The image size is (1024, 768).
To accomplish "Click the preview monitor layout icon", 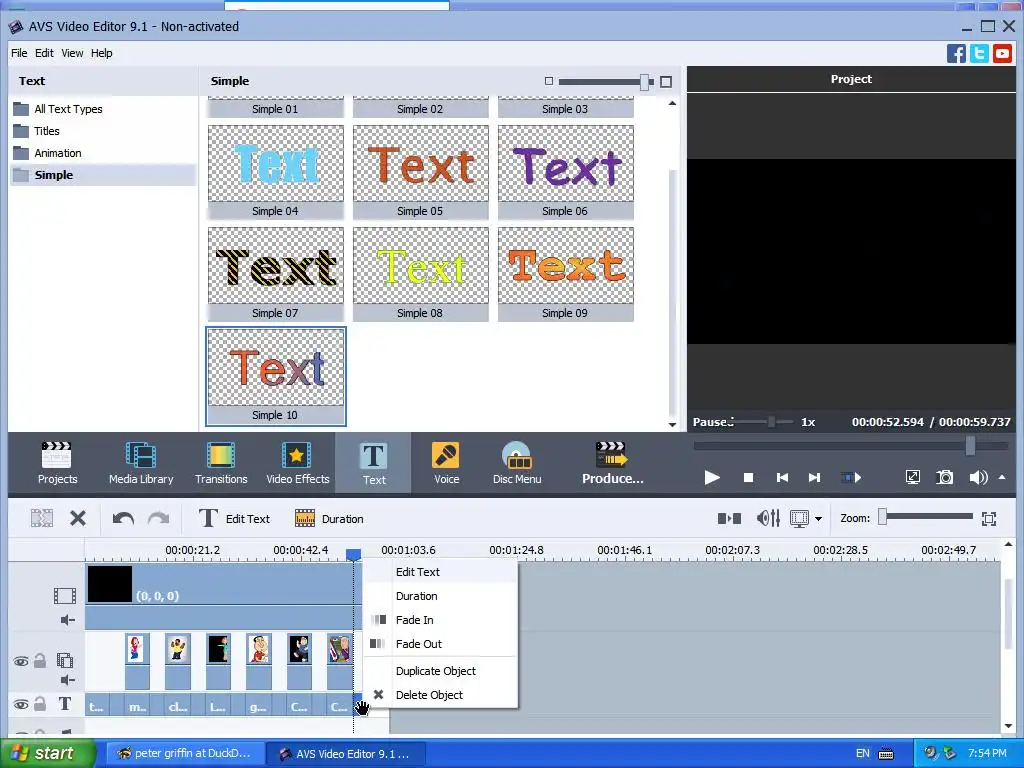I will coord(799,519).
